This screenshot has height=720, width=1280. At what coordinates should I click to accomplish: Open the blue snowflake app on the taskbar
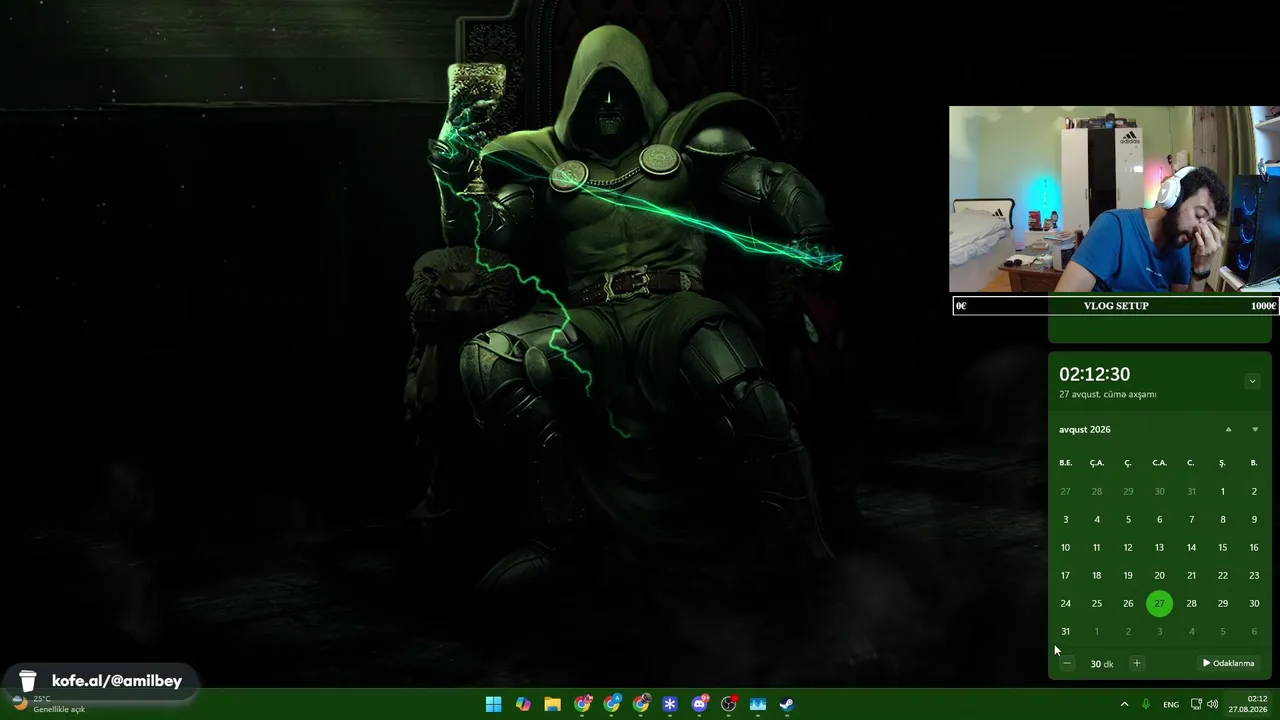[x=670, y=704]
